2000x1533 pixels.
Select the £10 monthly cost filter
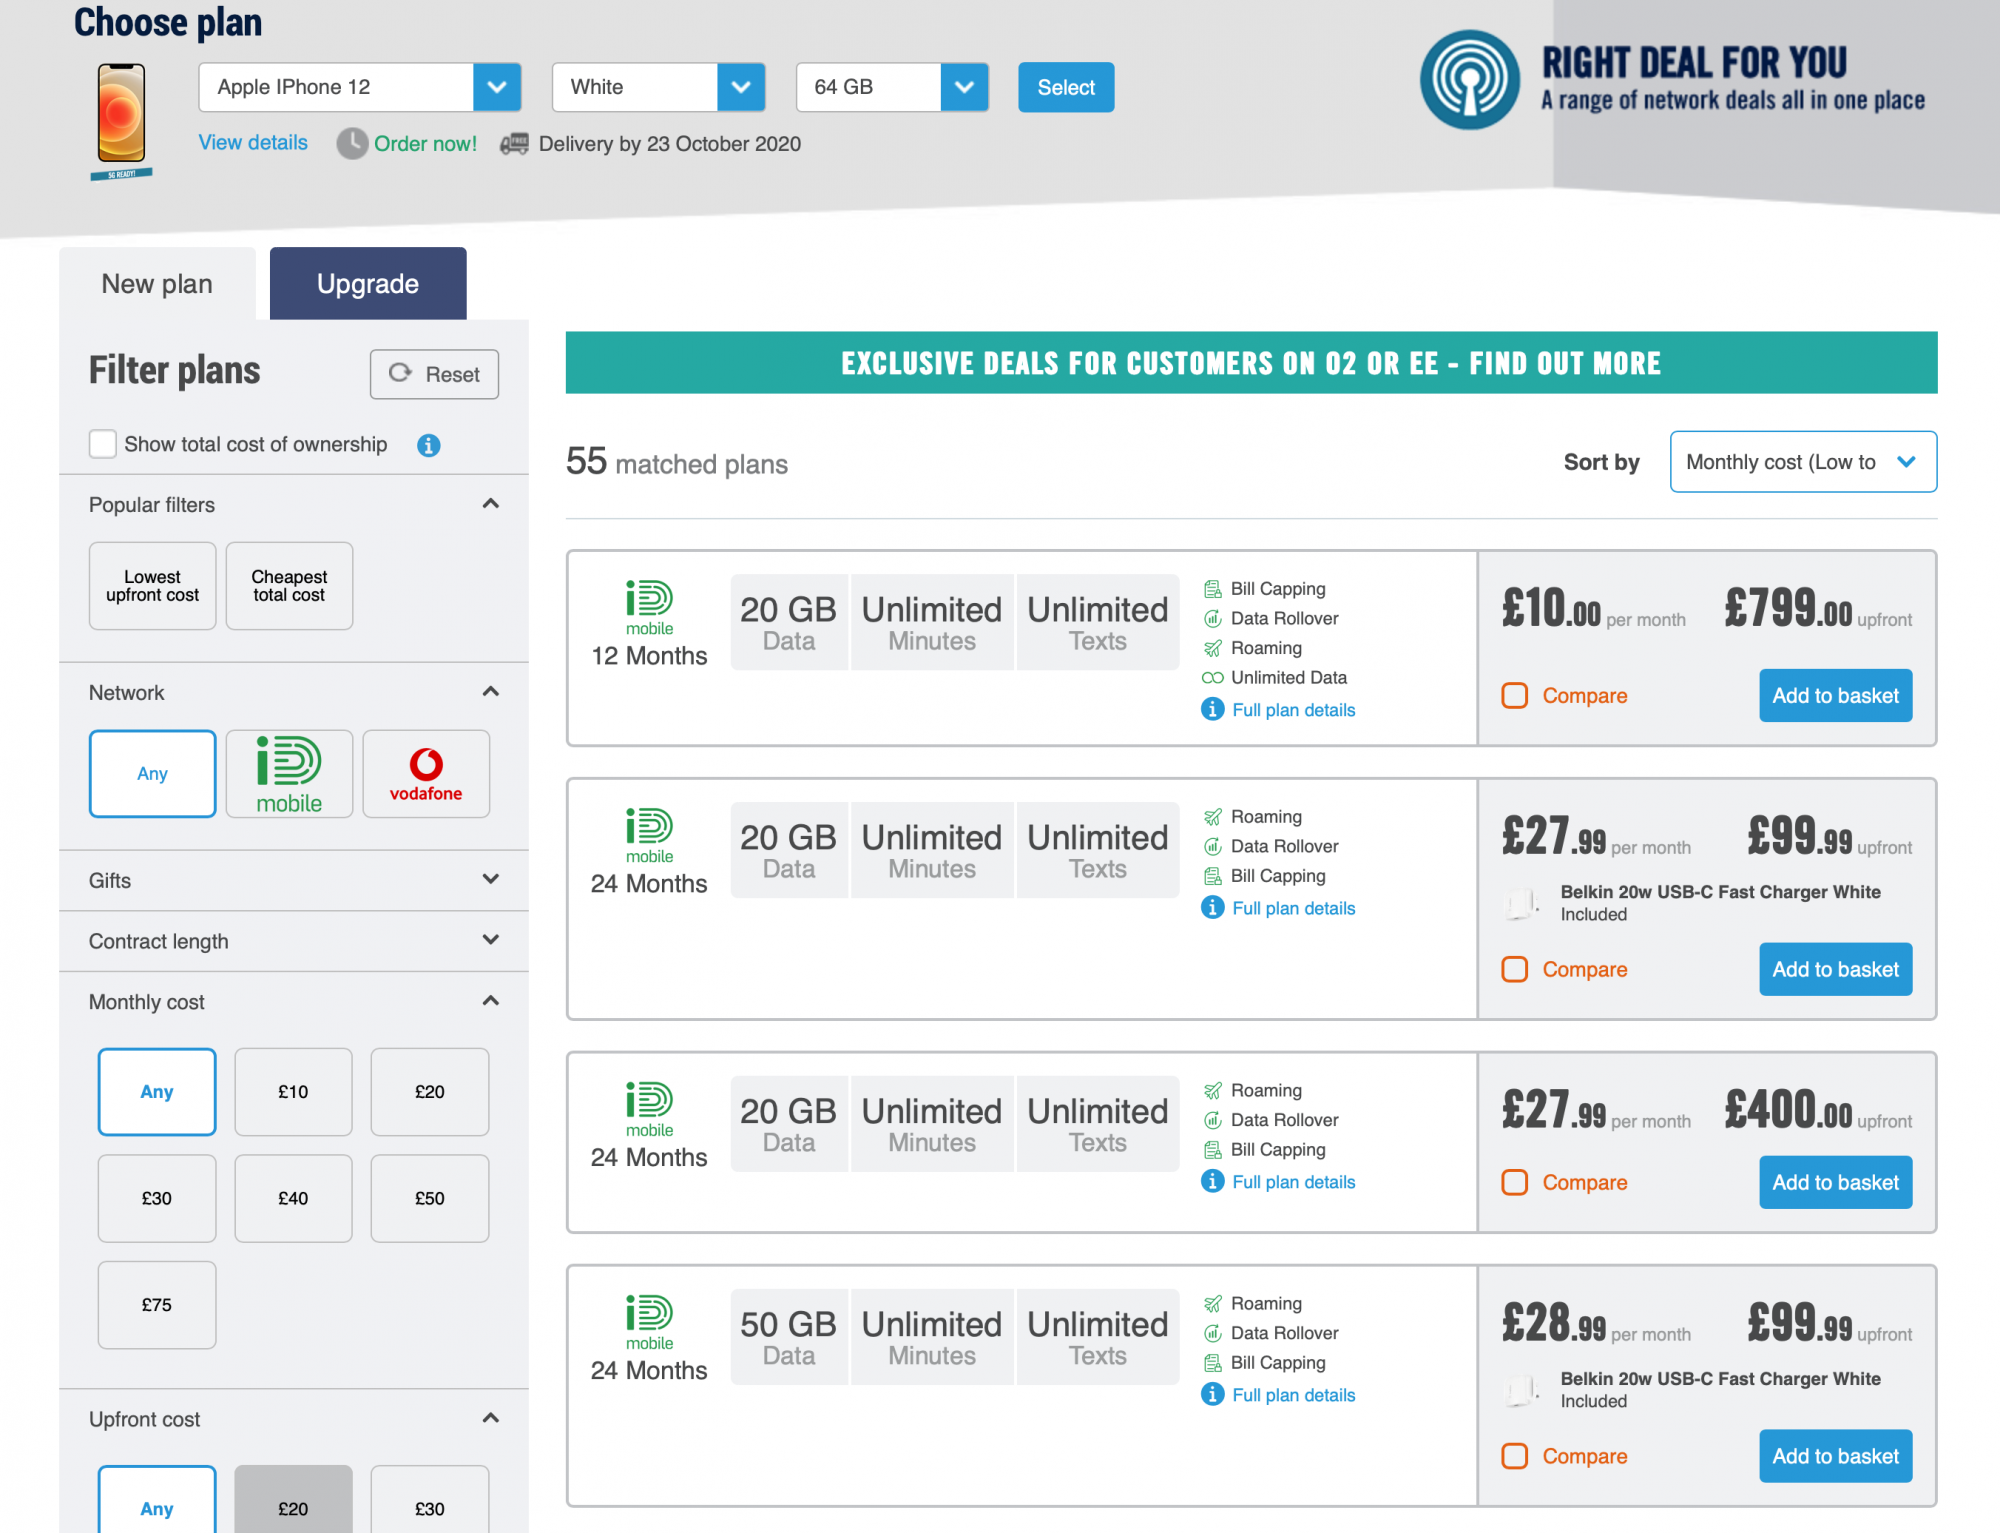[x=293, y=1092]
